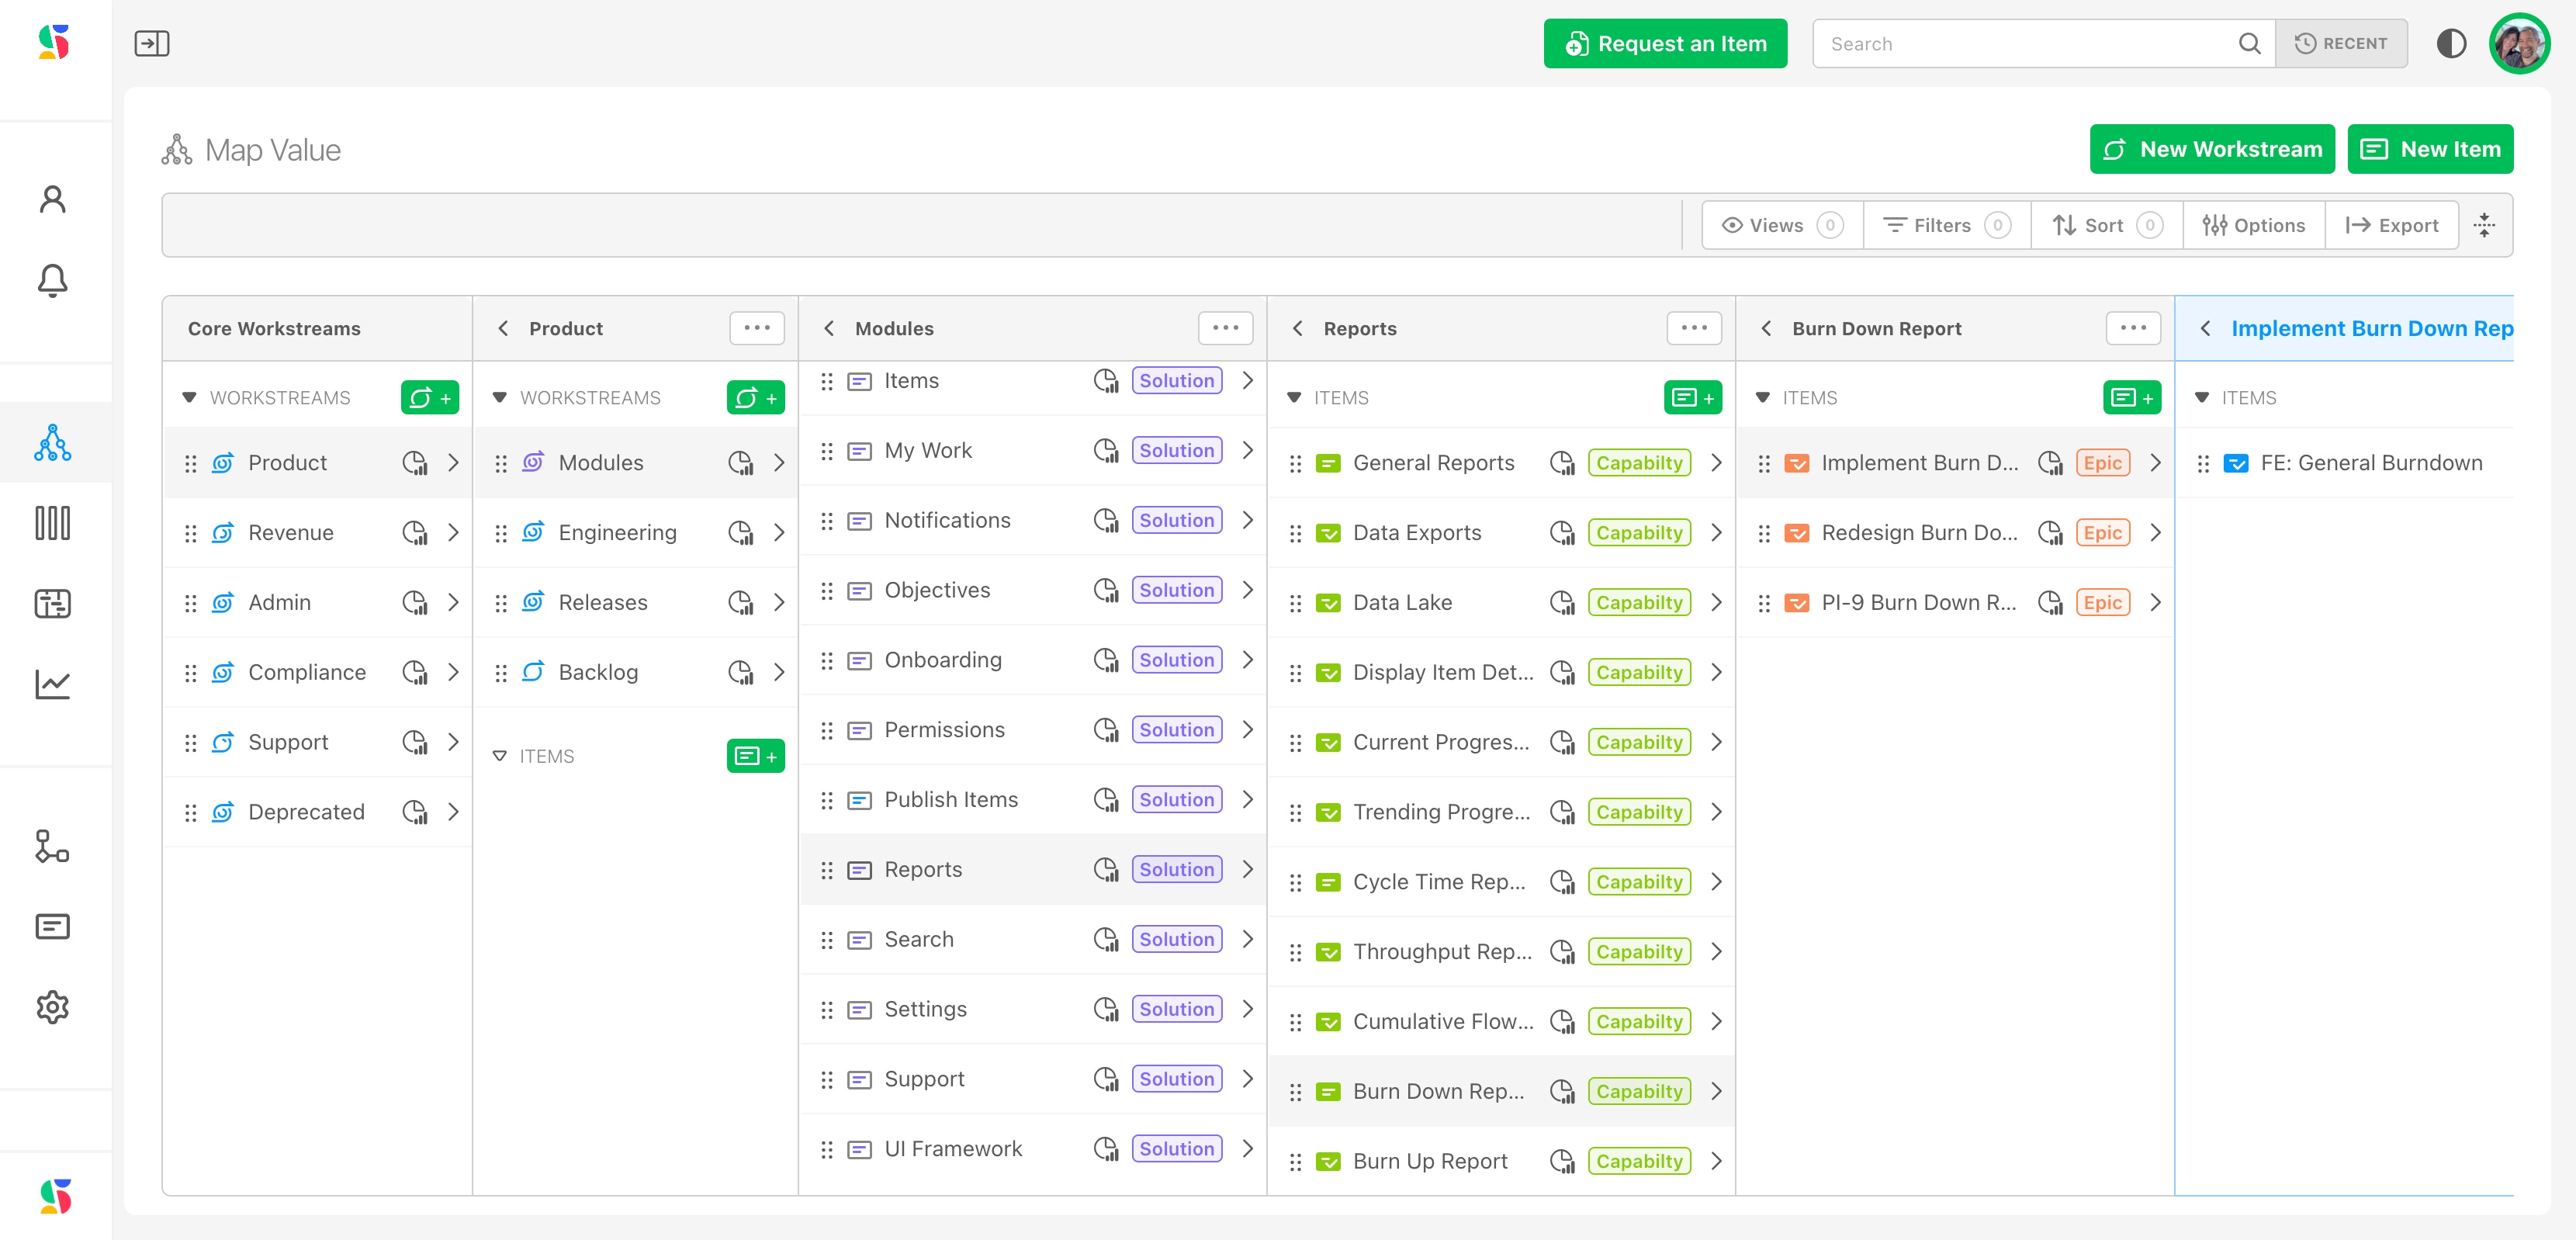Image resolution: width=2576 pixels, height=1240 pixels.
Task: Click the collapse columns icon beside Export
Action: [x=2484, y=225]
